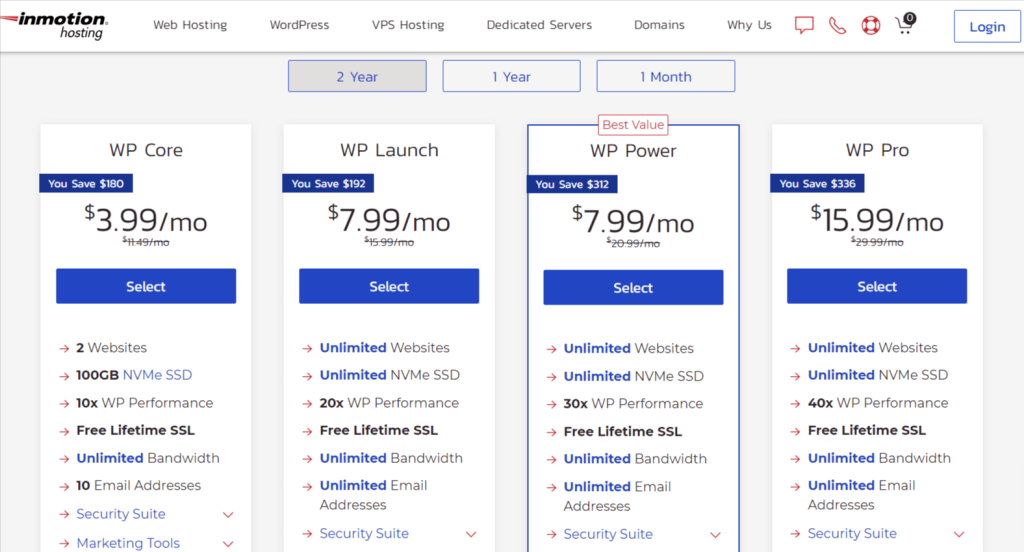Click Unlimited Bandwidth in WP Pro
The height and width of the screenshot is (552, 1024).
[879, 458]
